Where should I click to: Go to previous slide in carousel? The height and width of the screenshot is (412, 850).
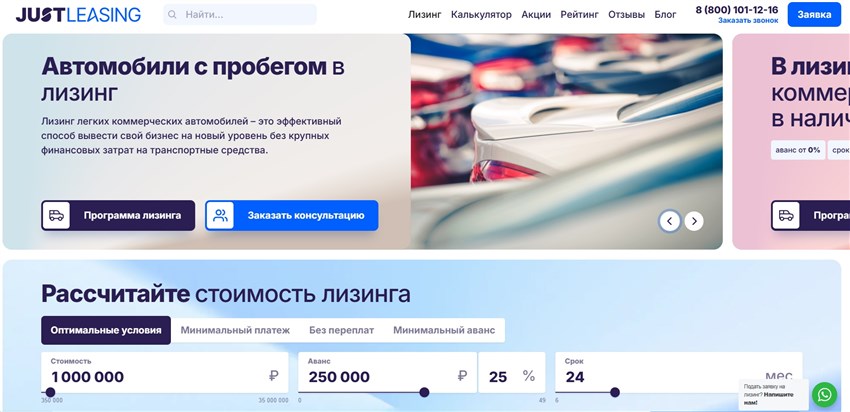669,221
